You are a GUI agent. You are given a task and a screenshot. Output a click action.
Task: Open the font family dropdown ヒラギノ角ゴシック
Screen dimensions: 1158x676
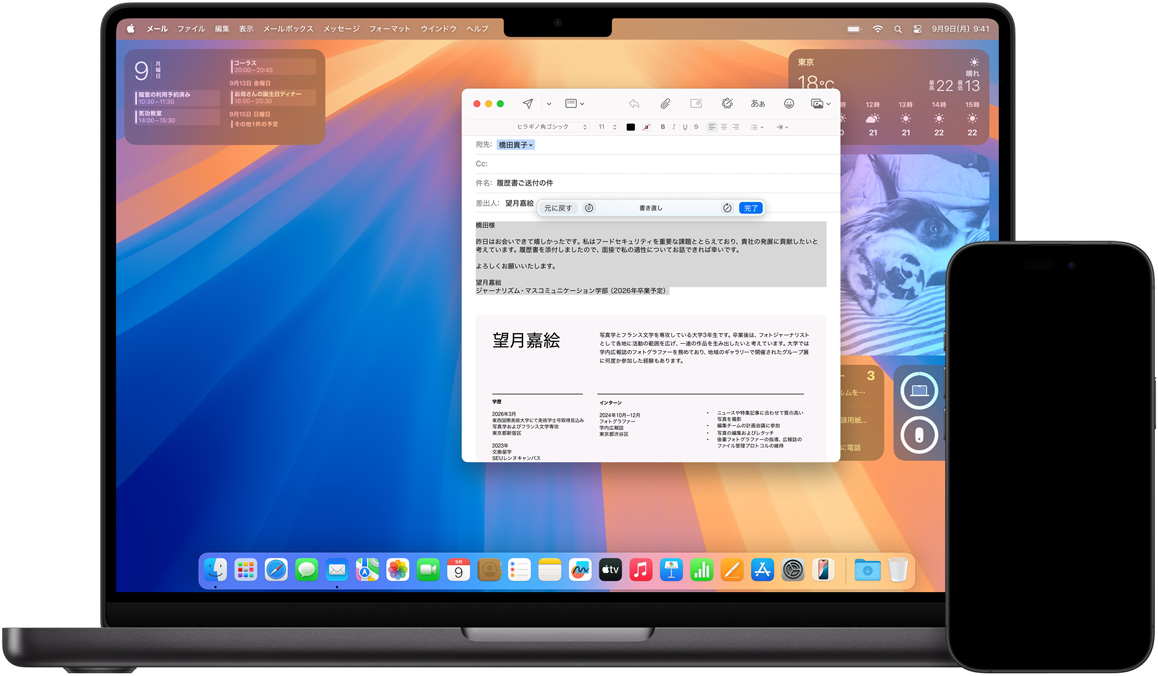(552, 127)
